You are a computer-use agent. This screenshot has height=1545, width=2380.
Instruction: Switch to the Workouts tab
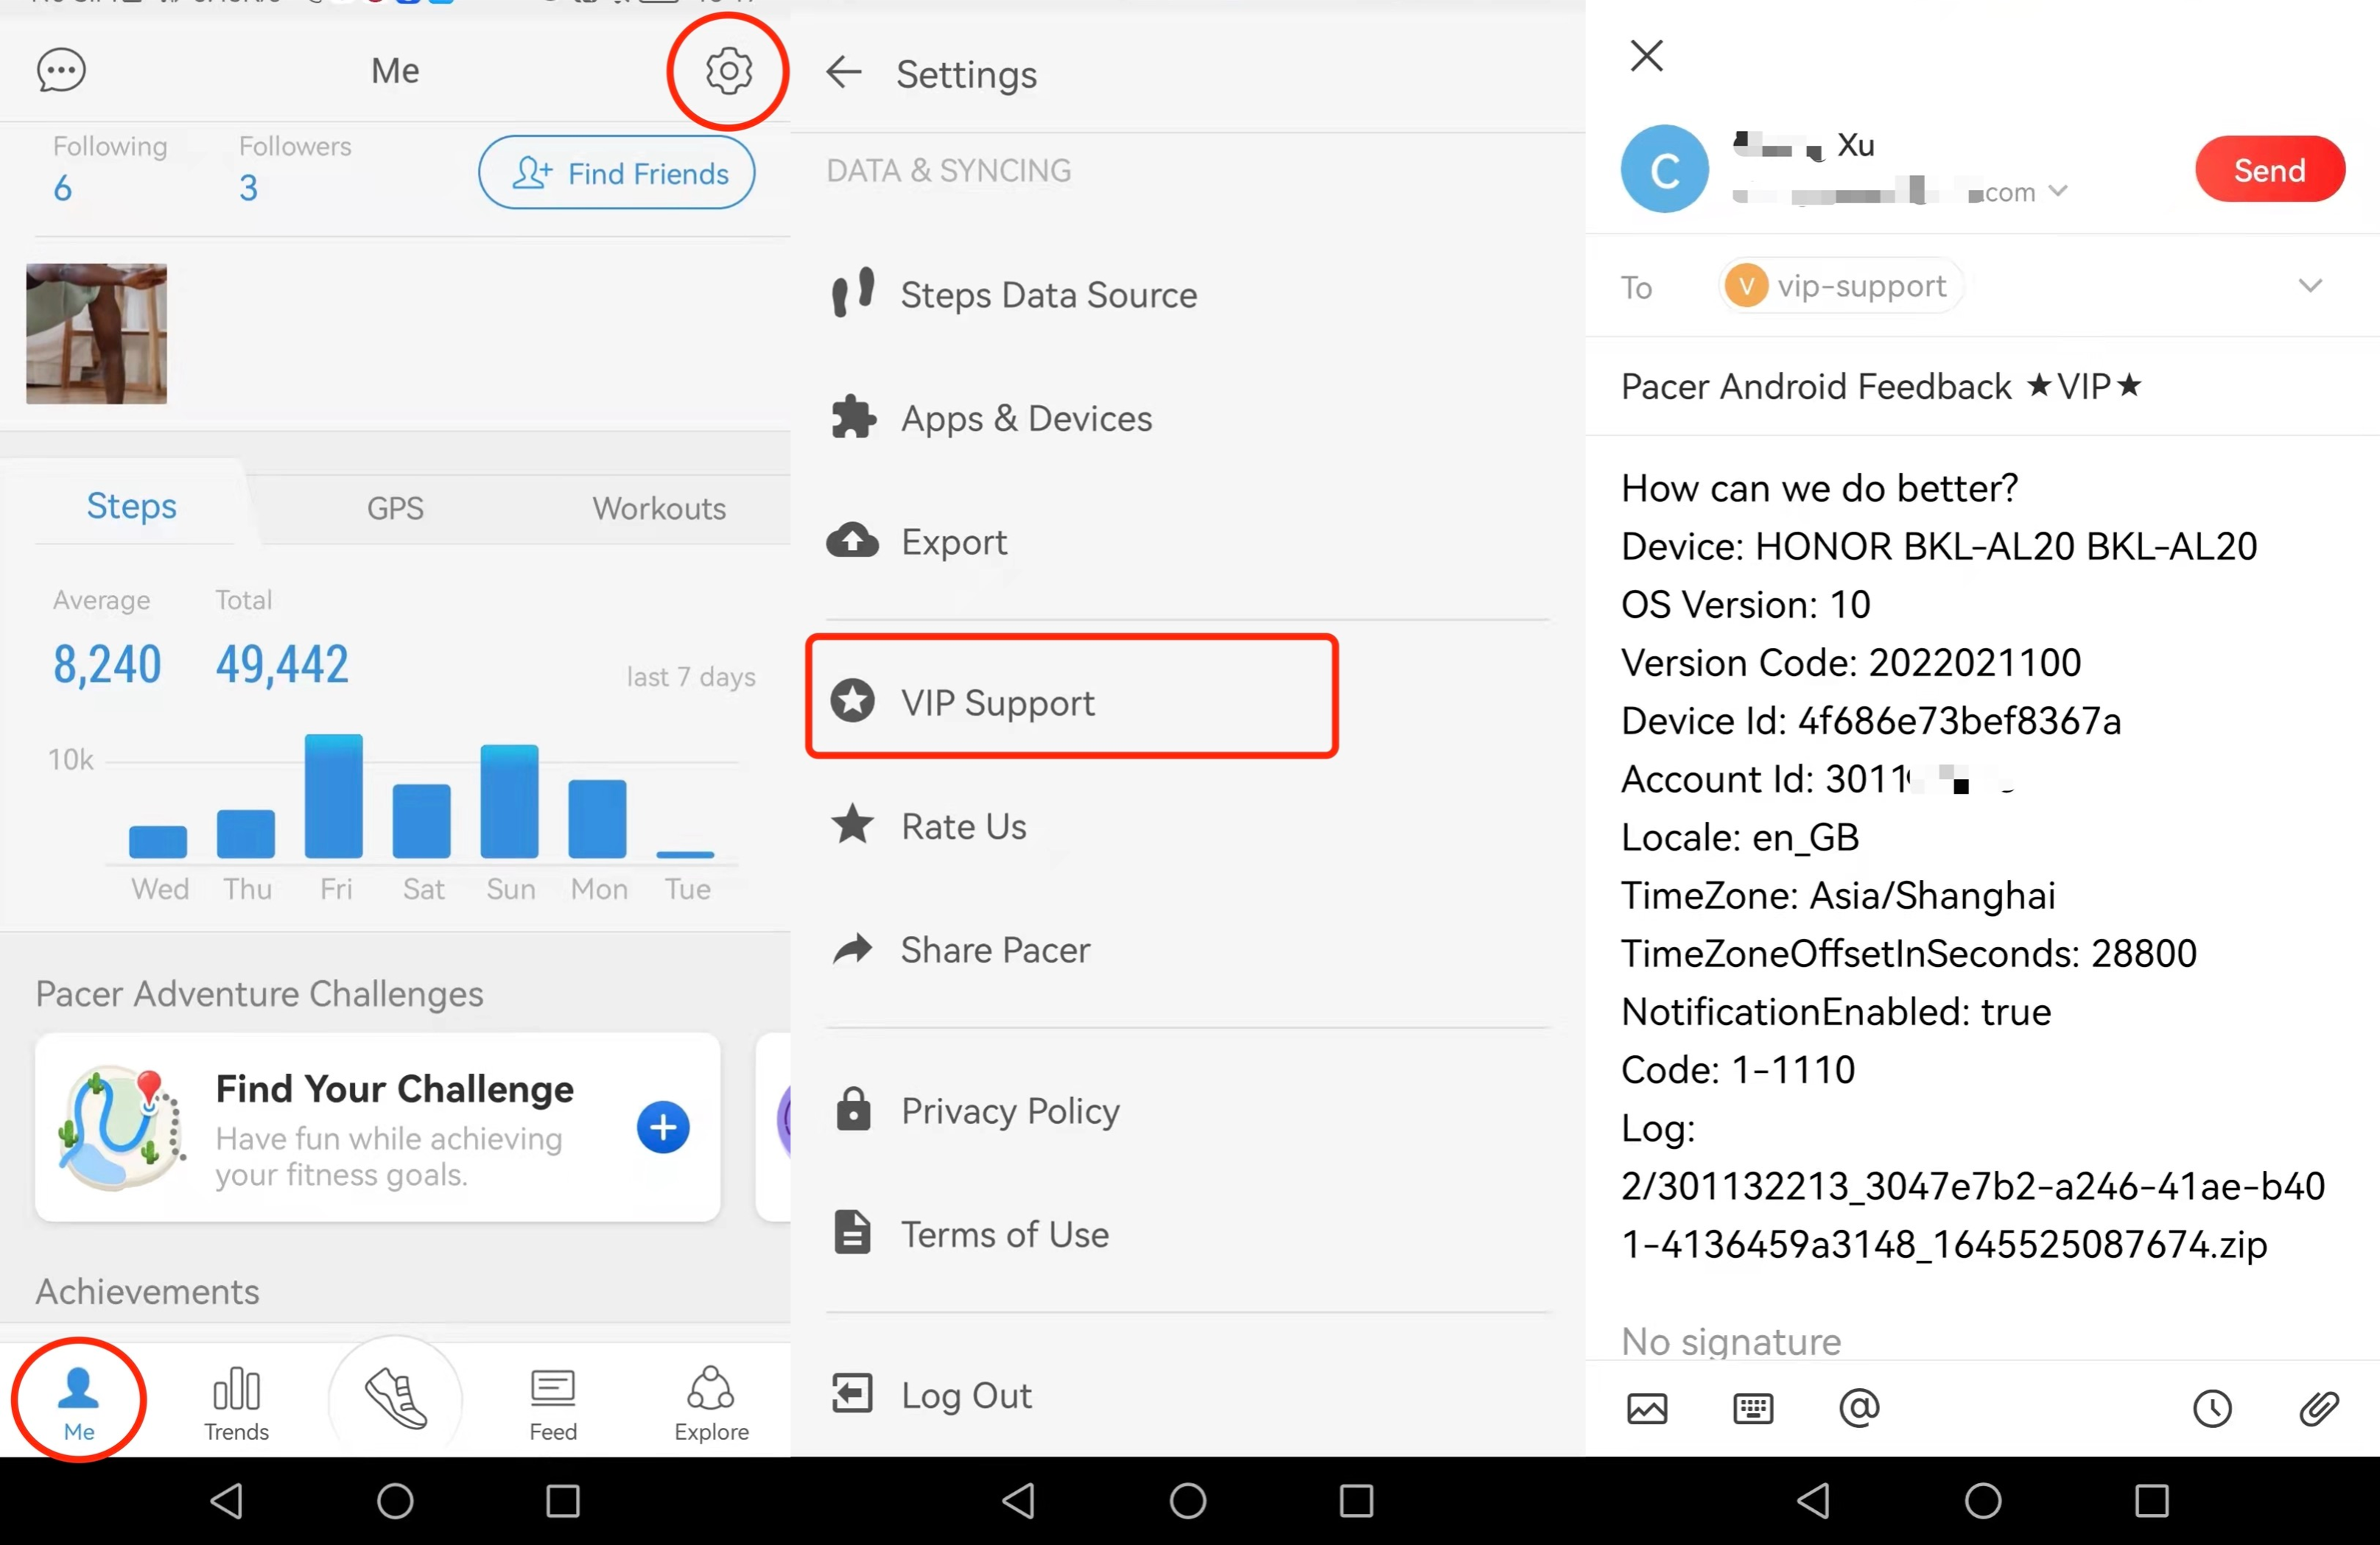click(659, 508)
